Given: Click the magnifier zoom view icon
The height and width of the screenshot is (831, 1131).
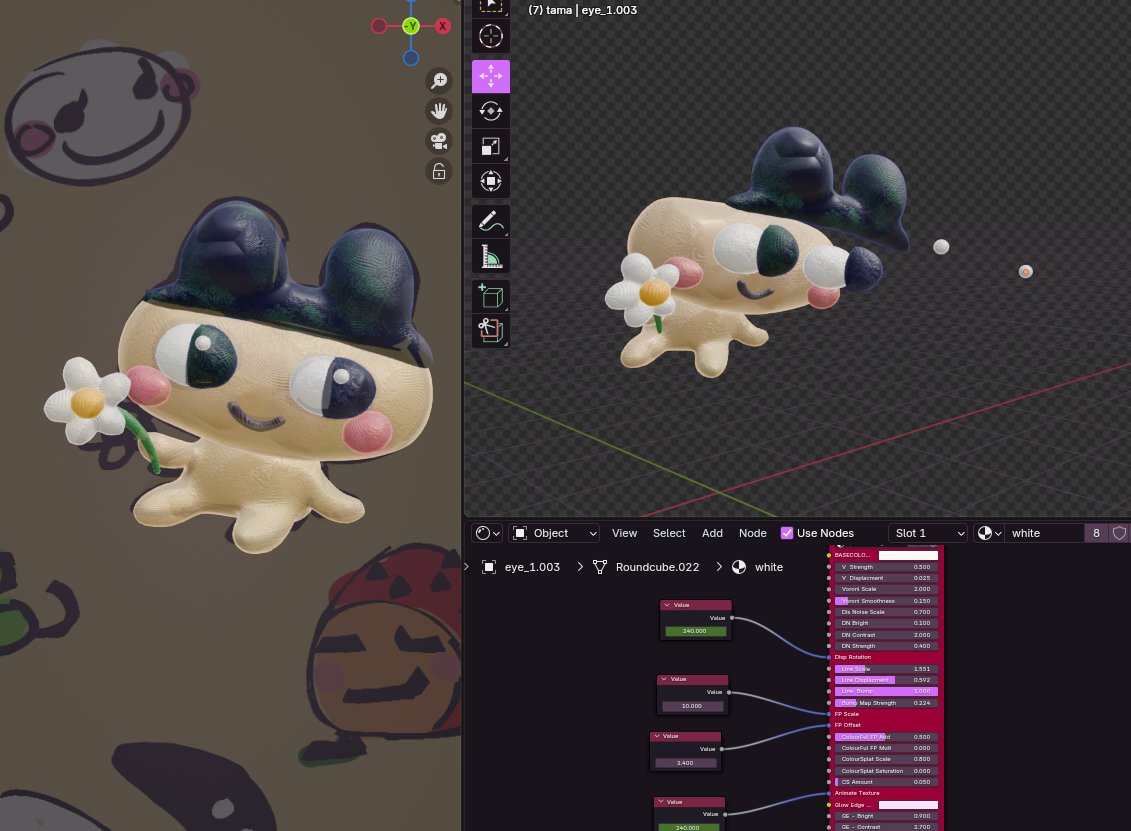Looking at the screenshot, I should (x=439, y=80).
